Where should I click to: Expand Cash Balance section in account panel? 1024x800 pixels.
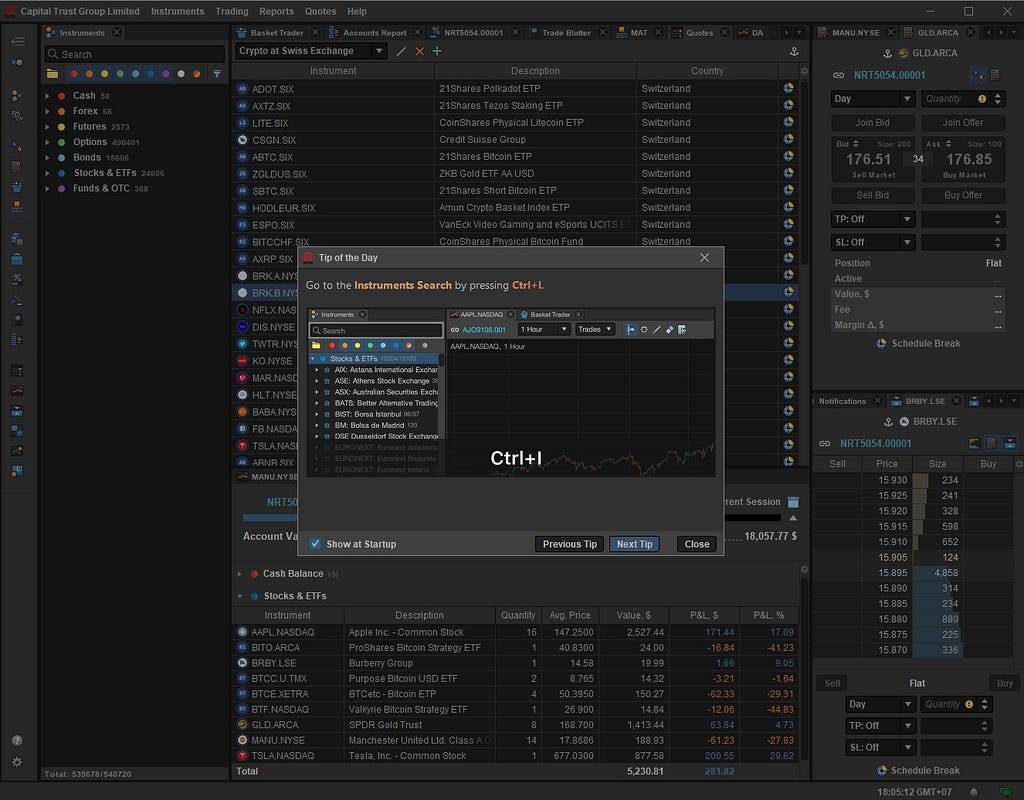click(x=240, y=574)
